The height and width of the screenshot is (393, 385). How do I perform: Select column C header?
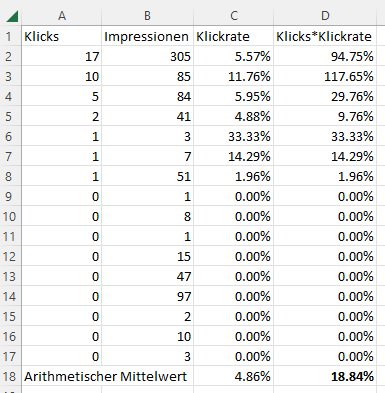point(234,15)
